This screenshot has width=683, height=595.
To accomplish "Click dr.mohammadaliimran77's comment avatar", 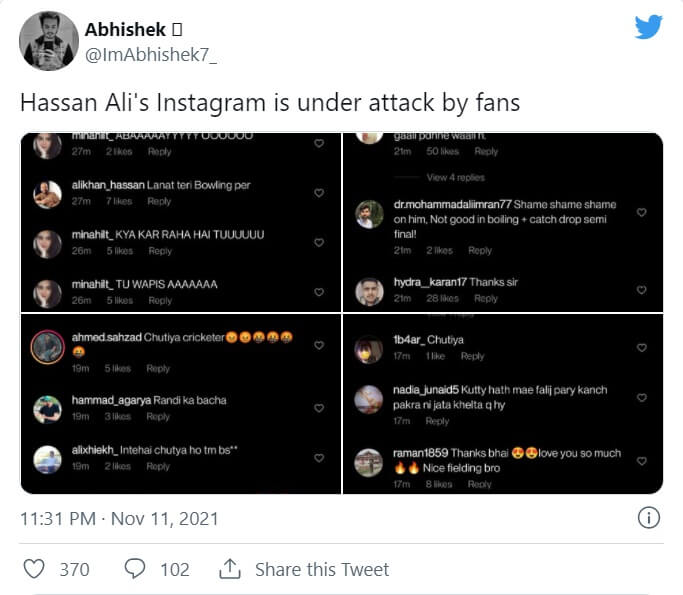I will pyautogui.click(x=370, y=213).
